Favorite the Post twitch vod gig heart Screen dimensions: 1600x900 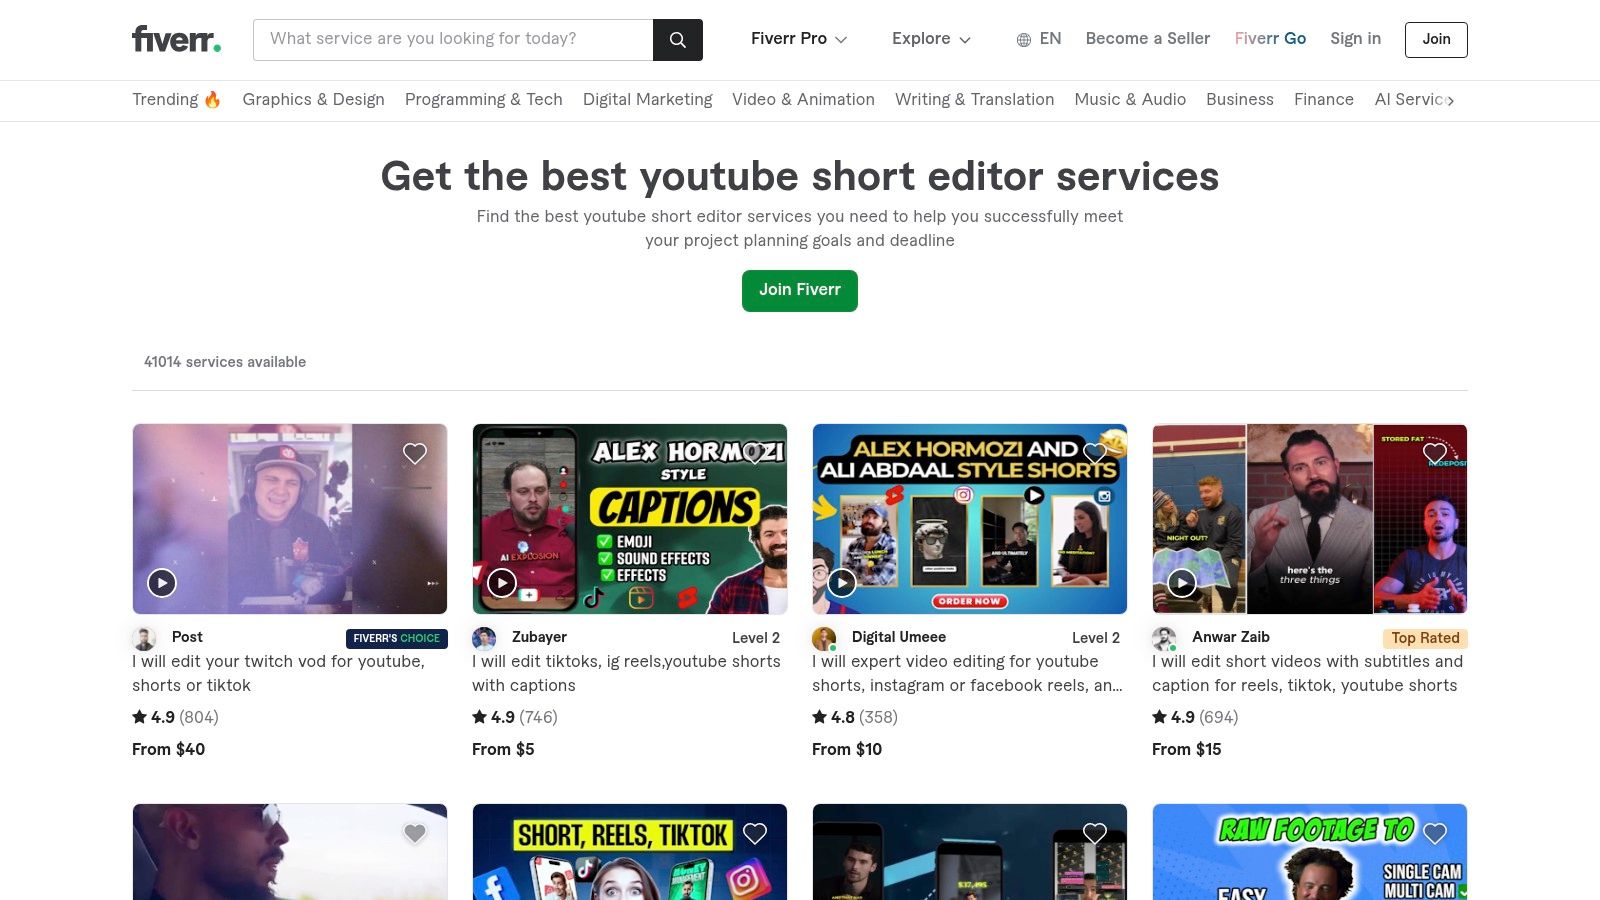415,454
